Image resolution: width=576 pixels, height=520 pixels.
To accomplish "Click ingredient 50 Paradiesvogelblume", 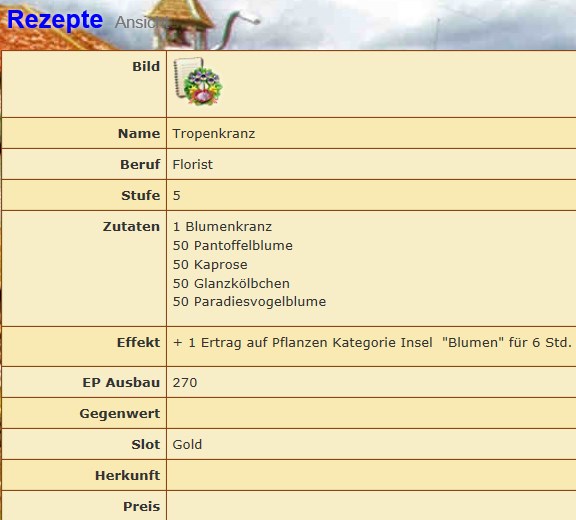I will click(x=249, y=302).
